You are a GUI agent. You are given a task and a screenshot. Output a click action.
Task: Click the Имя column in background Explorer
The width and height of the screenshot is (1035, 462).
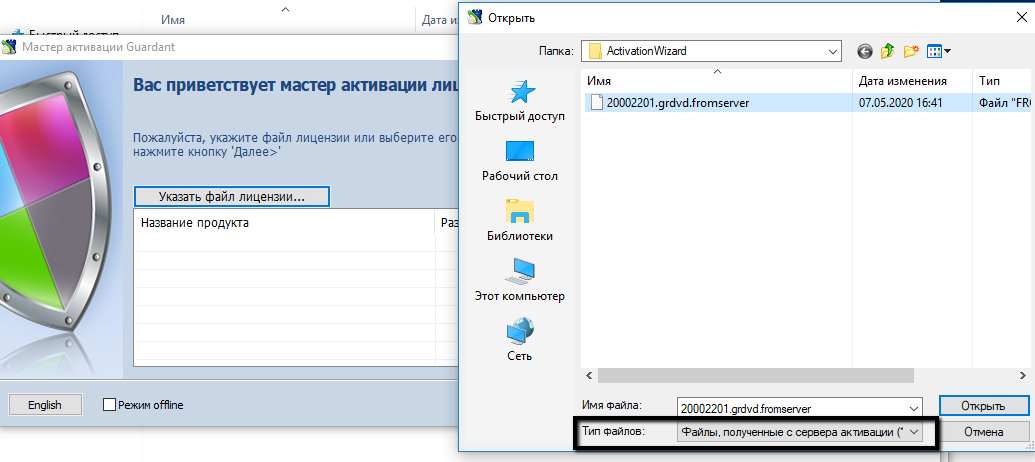173,20
